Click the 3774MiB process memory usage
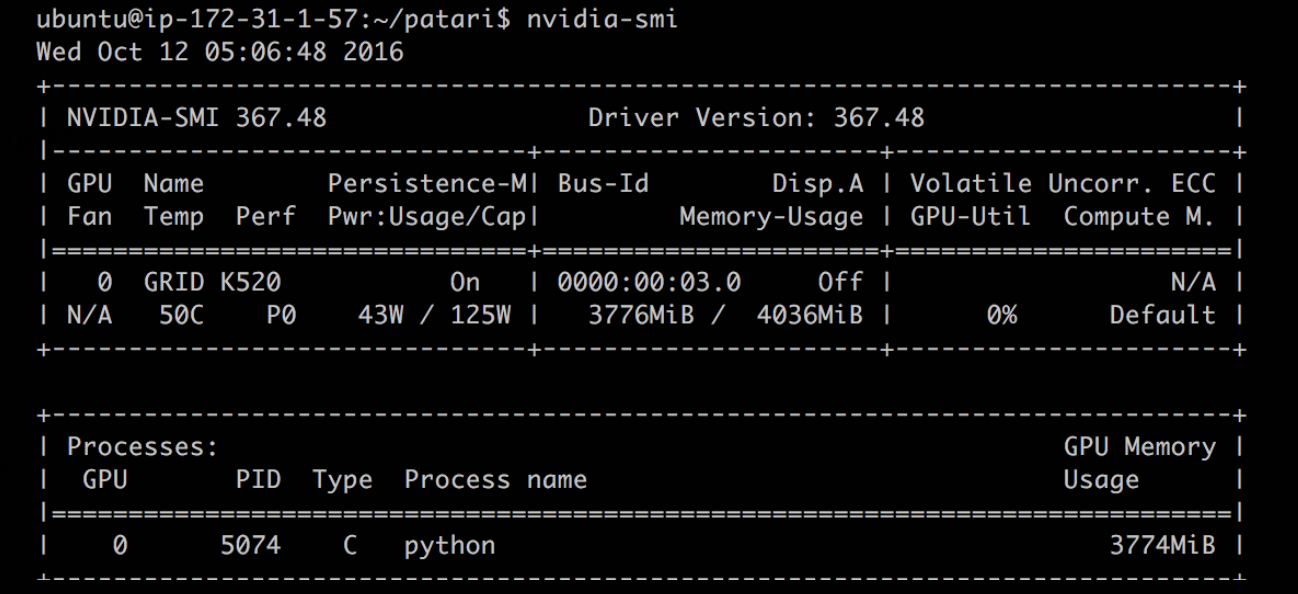 (x=1162, y=546)
